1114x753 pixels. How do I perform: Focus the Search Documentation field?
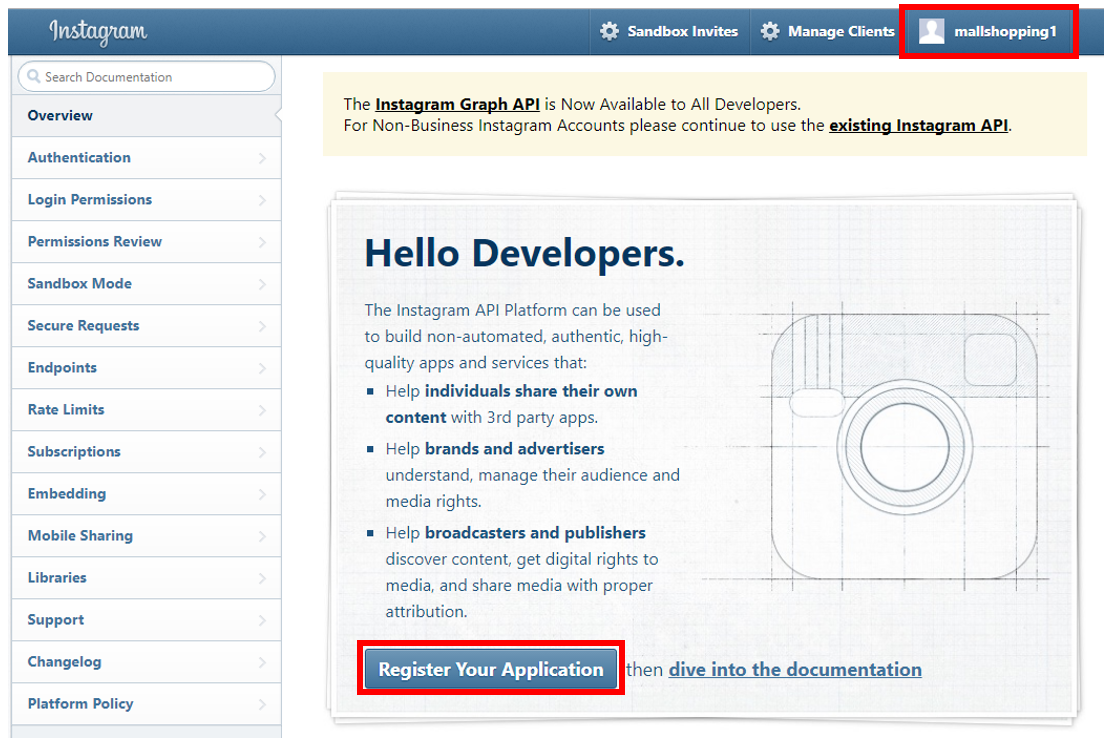(x=146, y=76)
